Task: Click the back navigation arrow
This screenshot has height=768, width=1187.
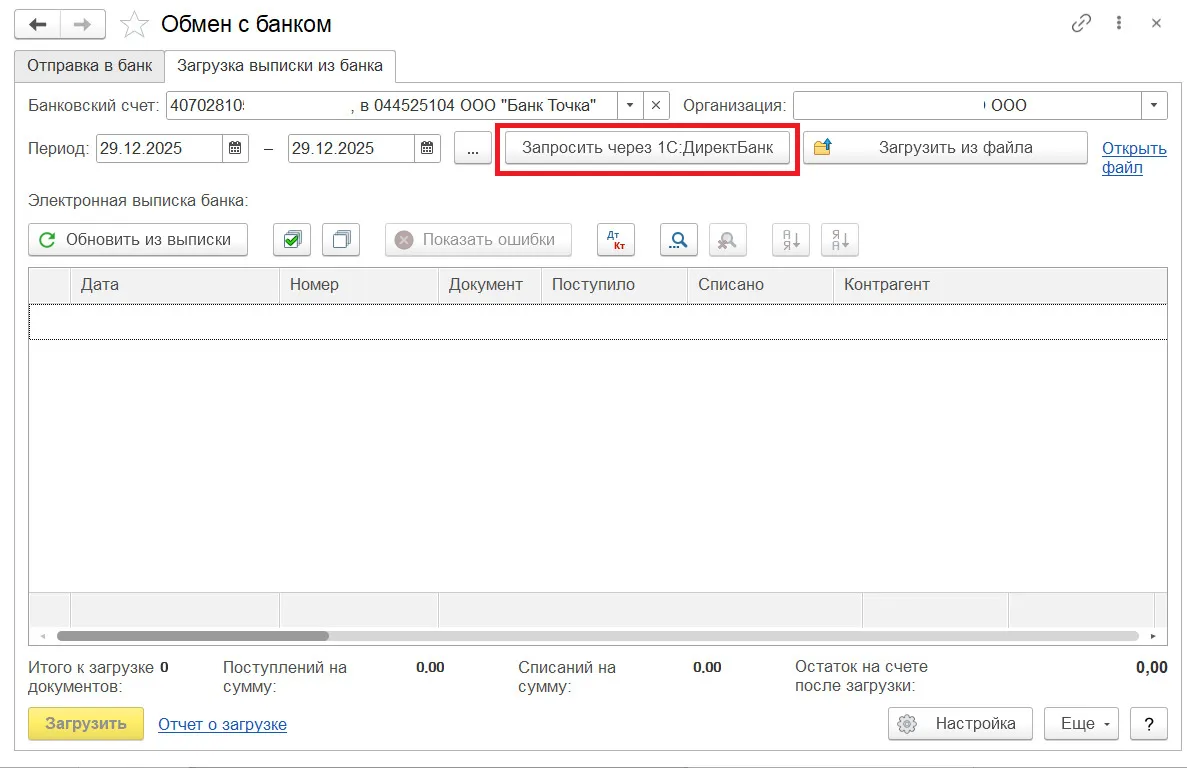Action: (x=37, y=24)
